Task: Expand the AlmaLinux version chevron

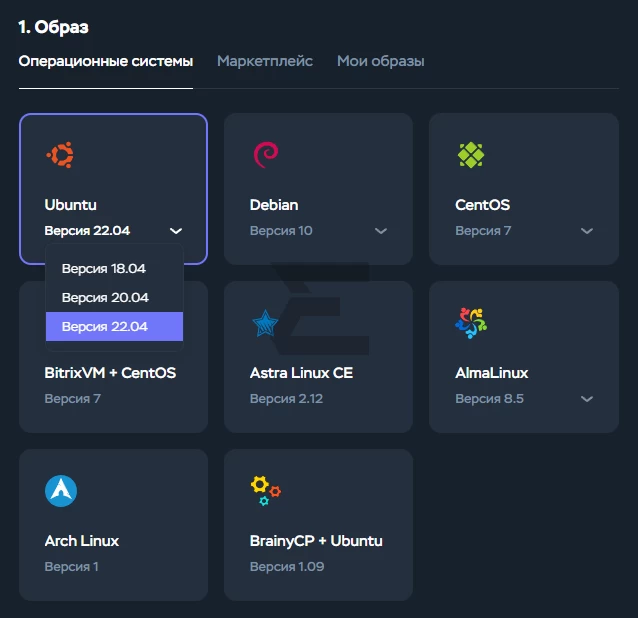Action: coord(587,399)
